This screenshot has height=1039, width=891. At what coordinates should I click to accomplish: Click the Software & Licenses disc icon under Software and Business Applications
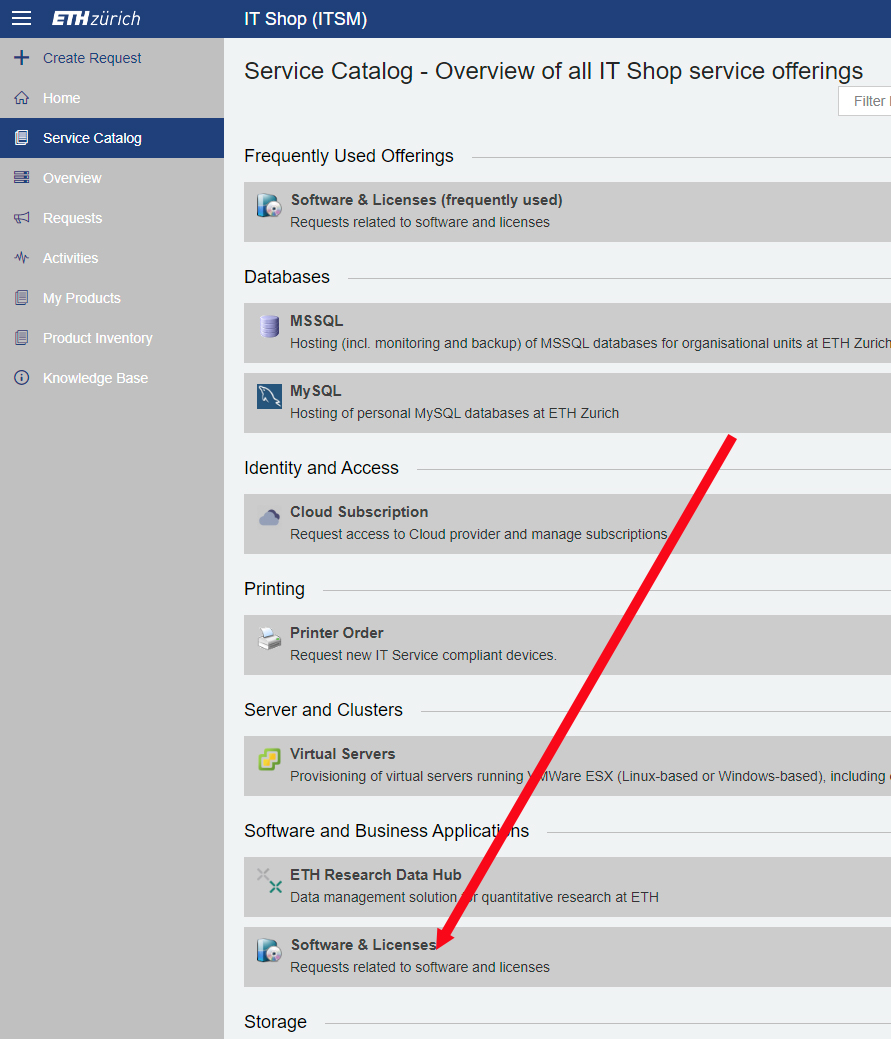tap(269, 951)
